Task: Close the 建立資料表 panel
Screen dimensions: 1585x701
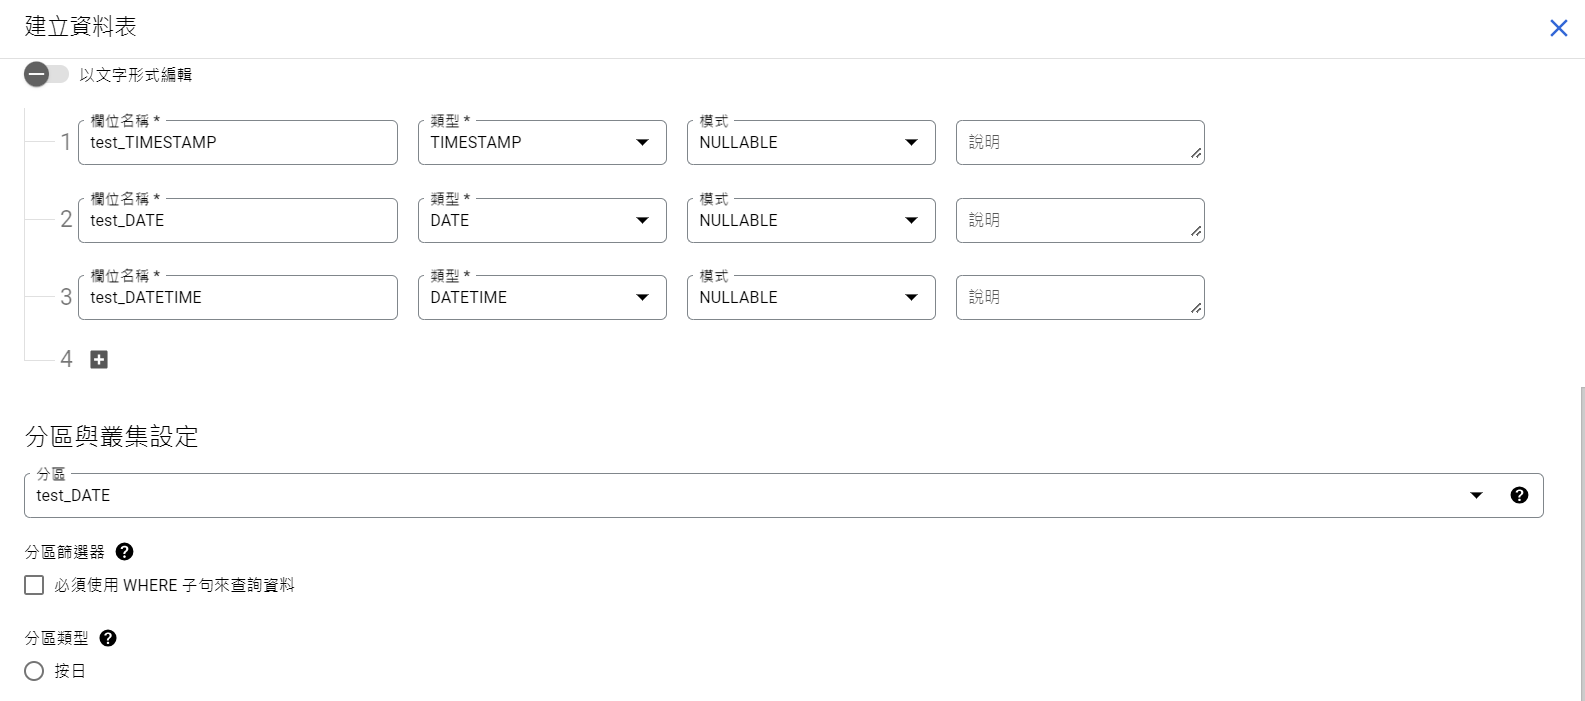Action: pyautogui.click(x=1558, y=28)
